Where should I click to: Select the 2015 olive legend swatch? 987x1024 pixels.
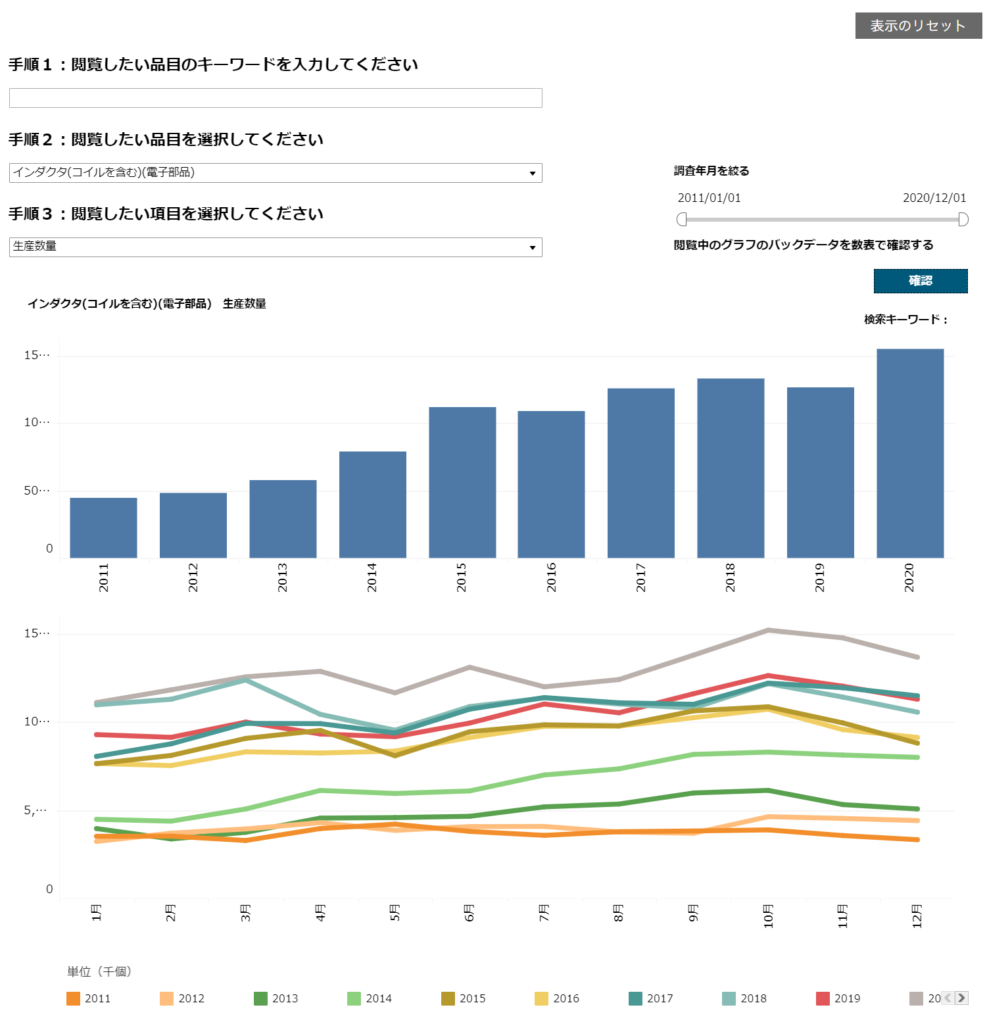[x=448, y=999]
